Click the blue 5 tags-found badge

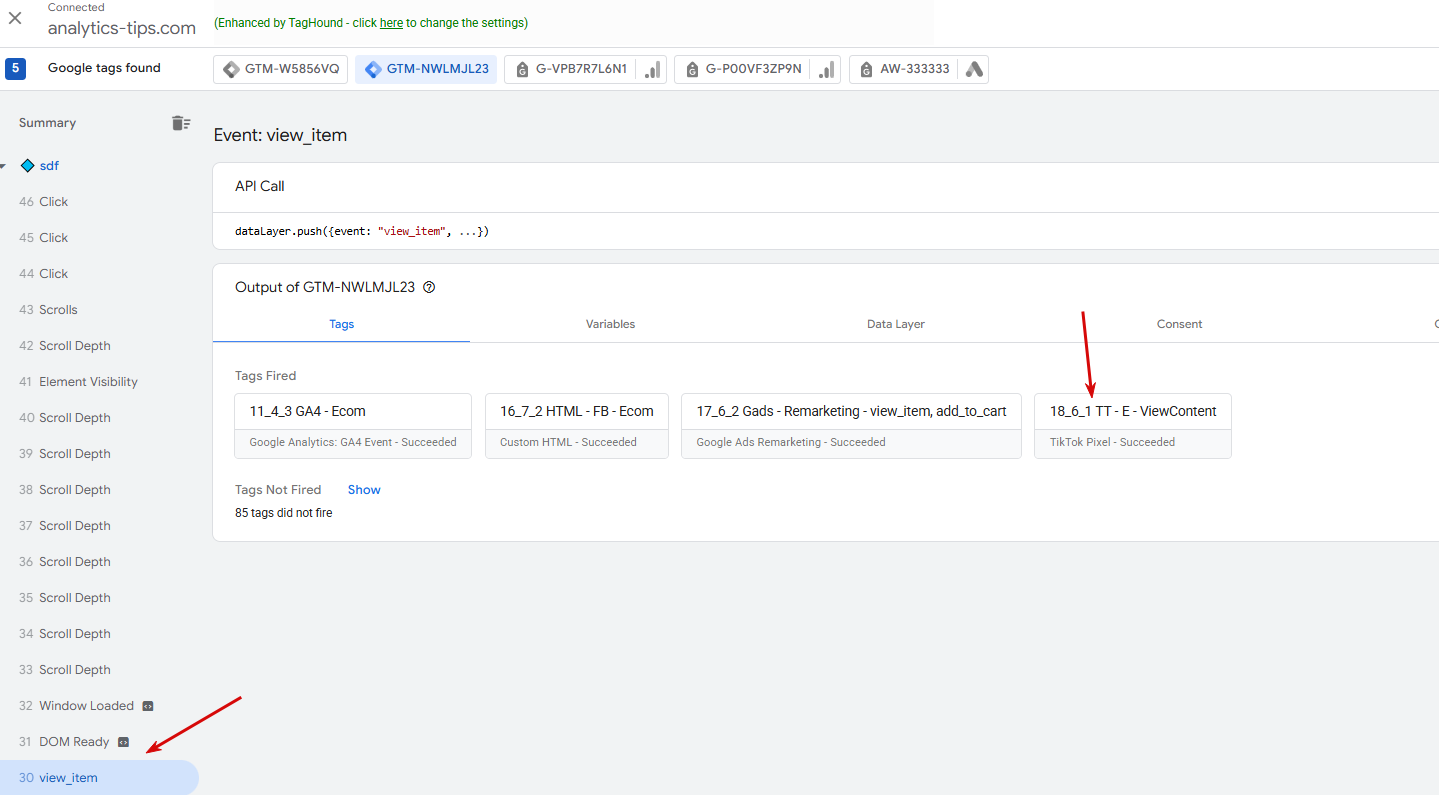point(15,68)
